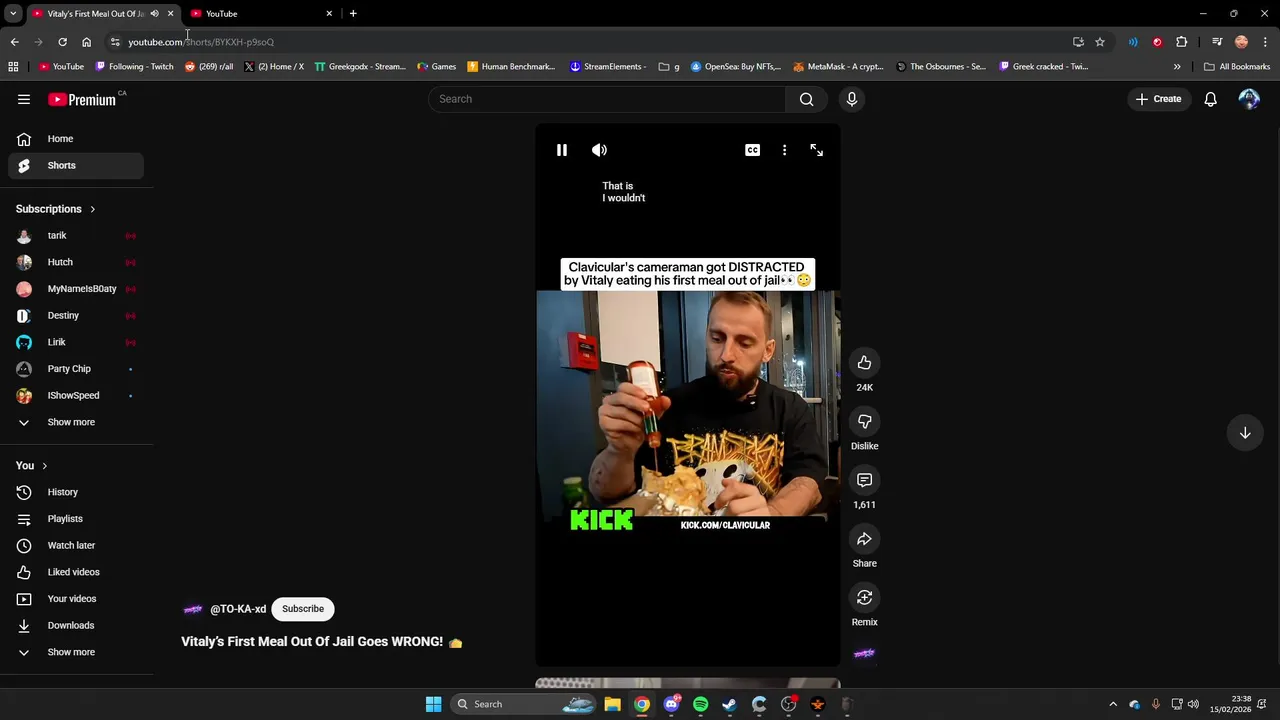
Task: Open the extensions puzzle icon
Action: [1182, 42]
